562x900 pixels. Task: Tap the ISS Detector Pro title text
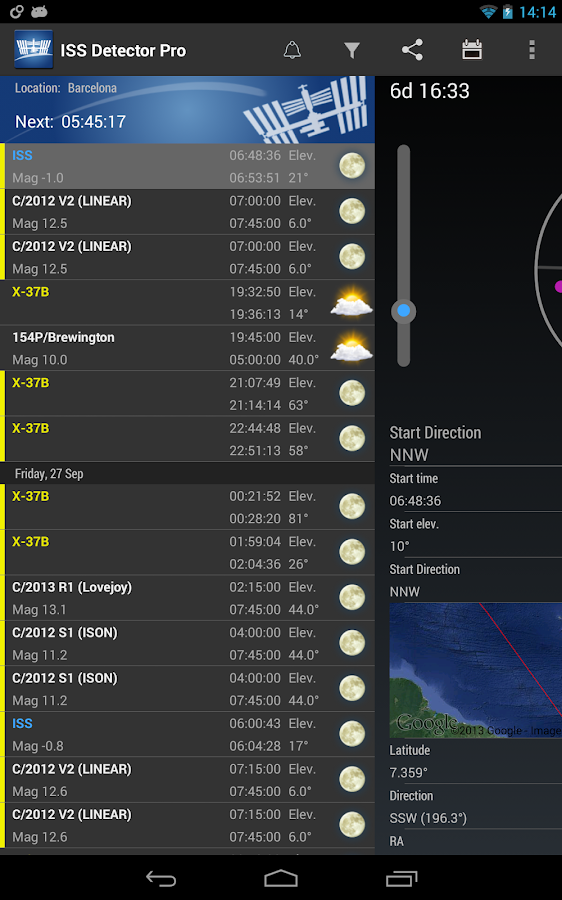[x=123, y=51]
